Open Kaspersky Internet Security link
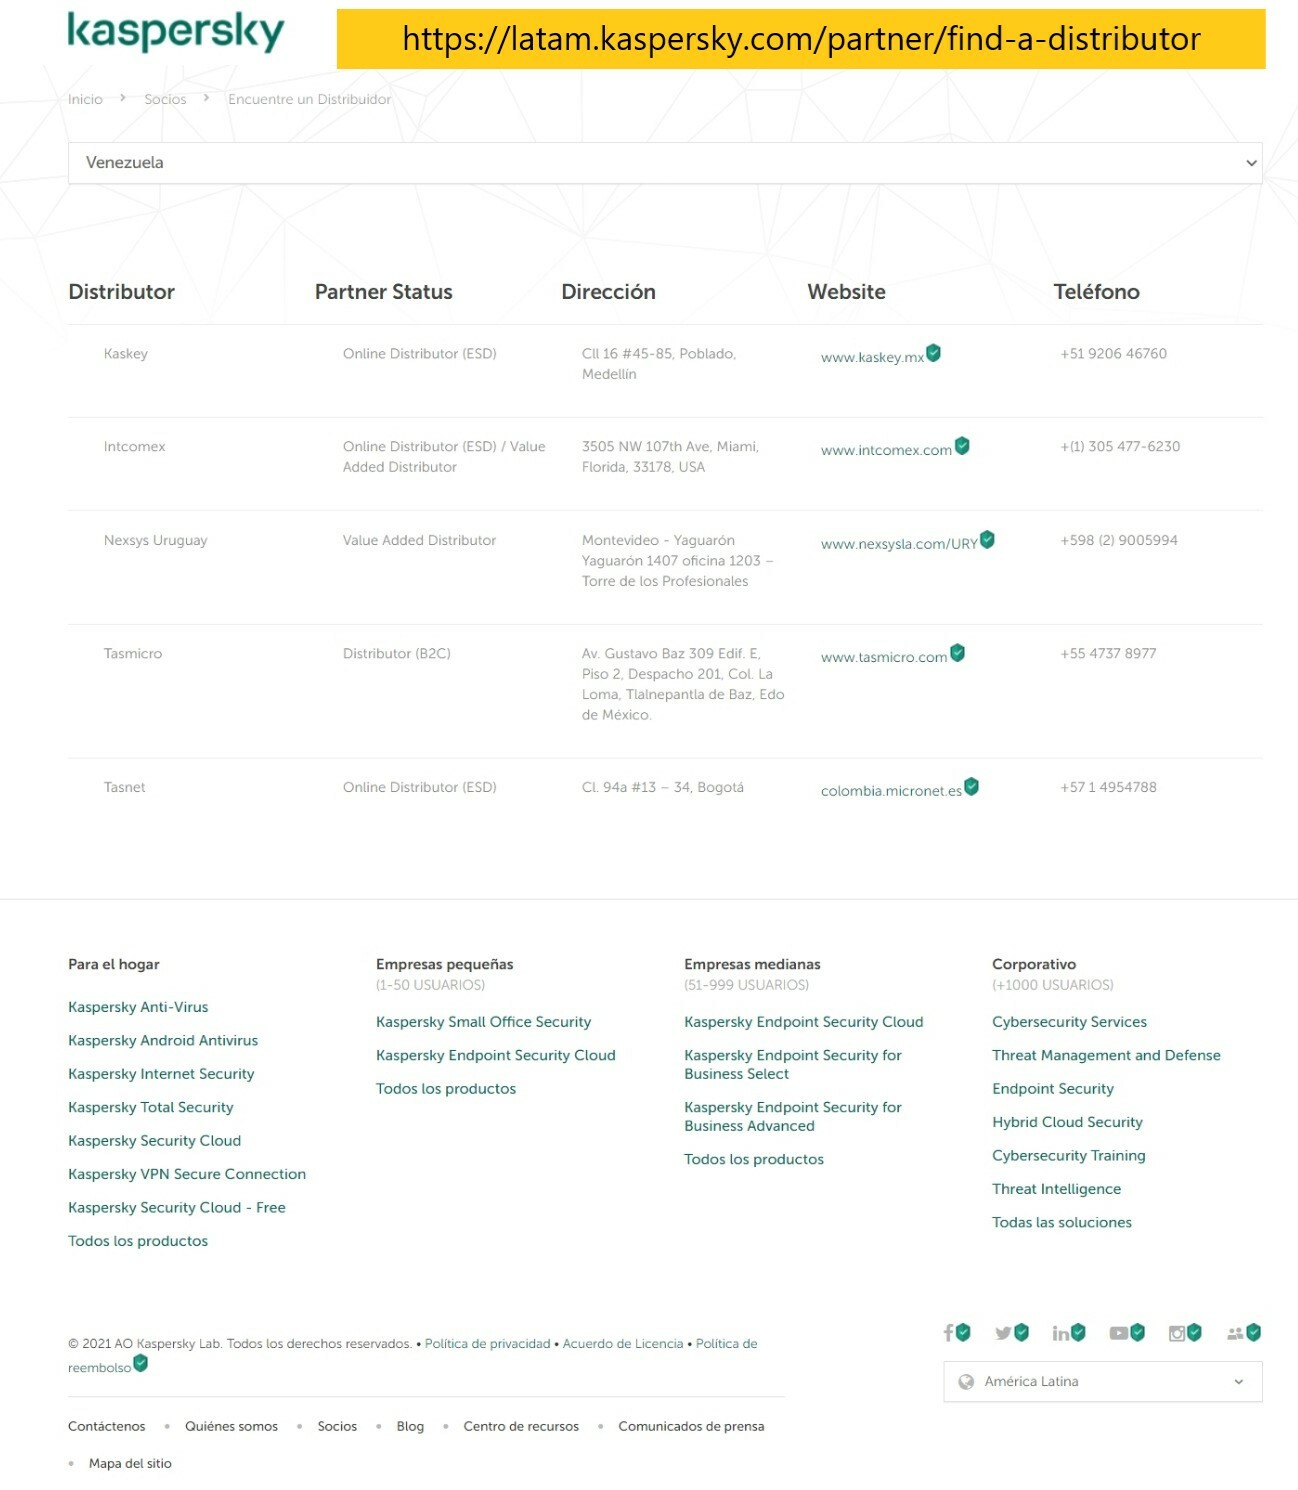Image resolution: width=1298 pixels, height=1490 pixels. point(161,1074)
